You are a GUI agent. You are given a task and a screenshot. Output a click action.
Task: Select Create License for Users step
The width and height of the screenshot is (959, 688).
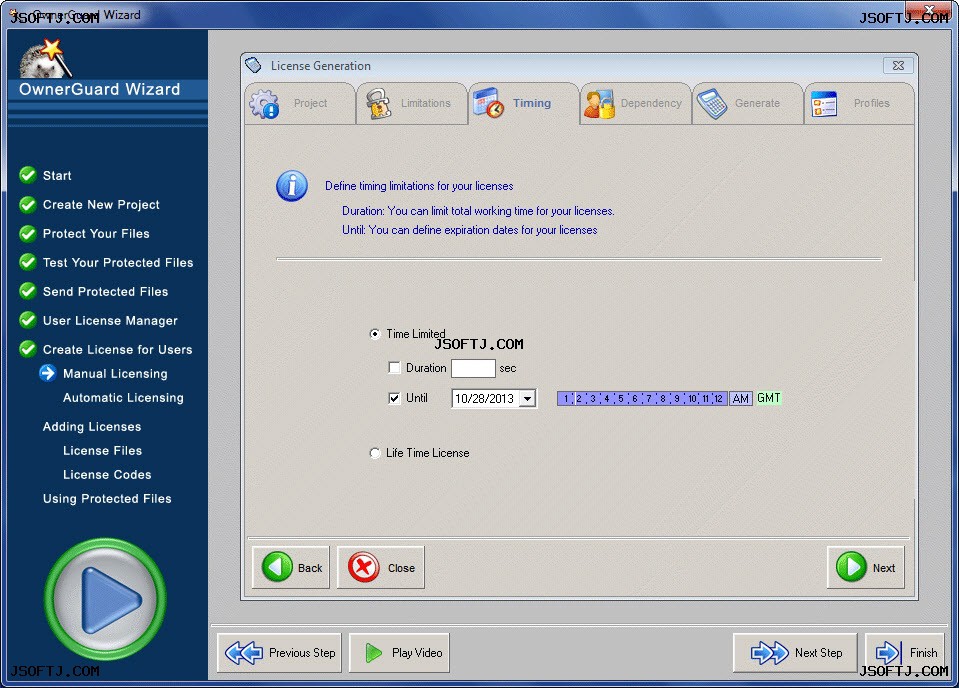pos(117,350)
